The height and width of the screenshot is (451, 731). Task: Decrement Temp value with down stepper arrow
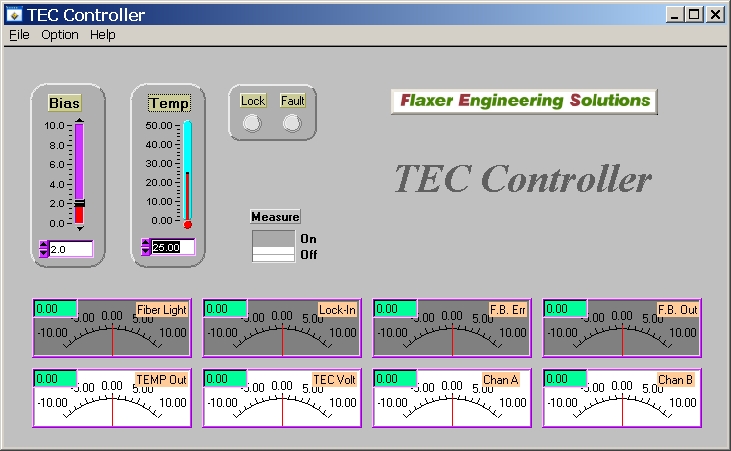[146, 251]
